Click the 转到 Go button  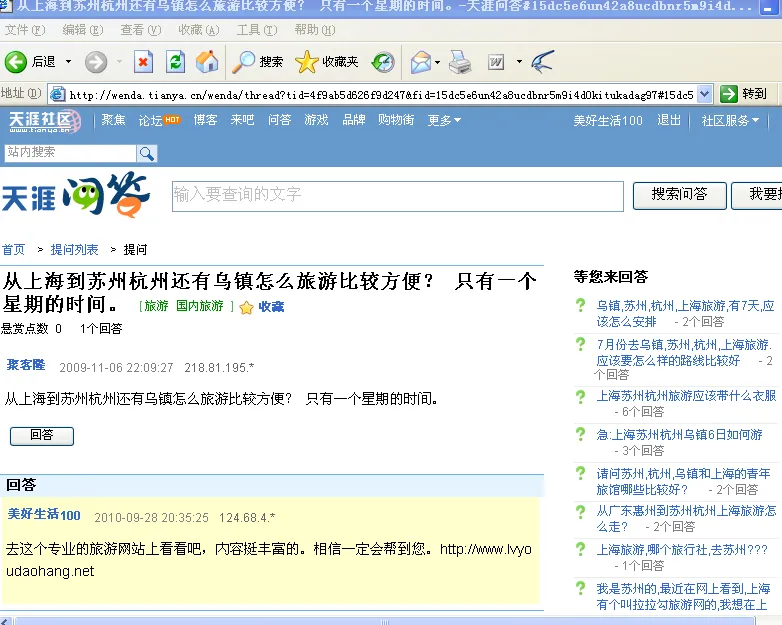745,94
